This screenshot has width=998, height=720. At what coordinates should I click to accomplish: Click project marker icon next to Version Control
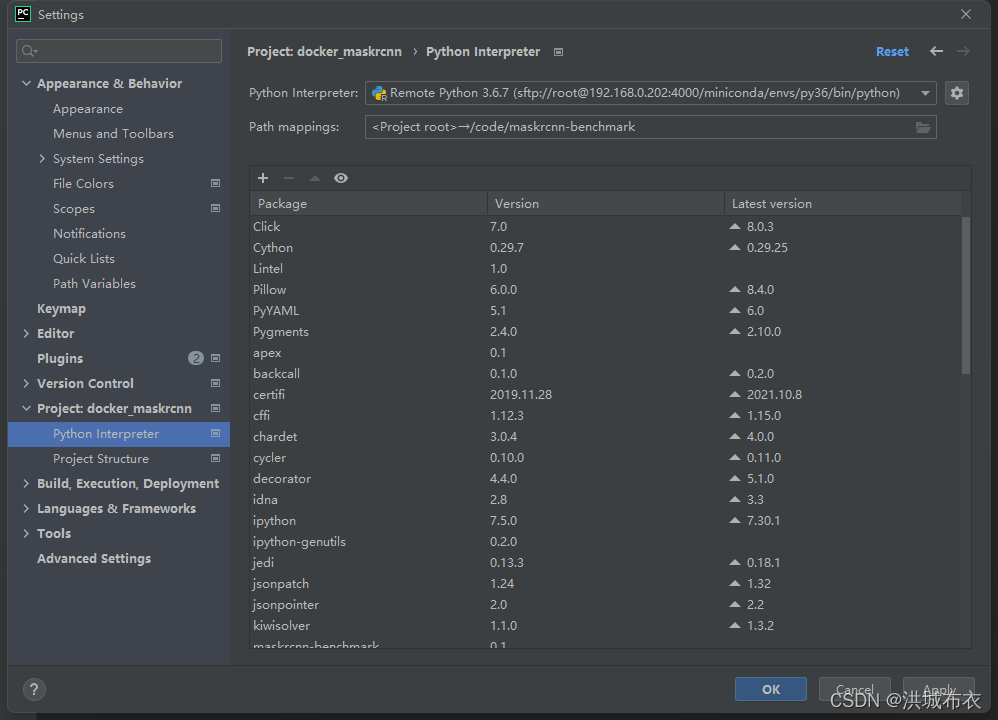click(216, 383)
